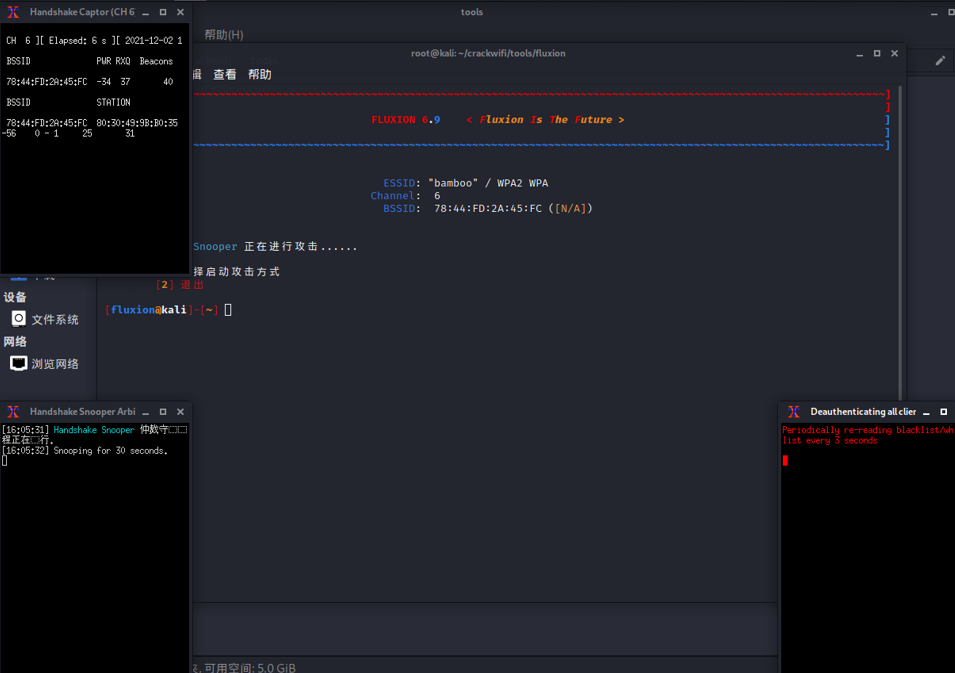Image resolution: width=955 pixels, height=673 pixels.
Task: Click the 设备 sidebar heading
Action: tap(15, 297)
